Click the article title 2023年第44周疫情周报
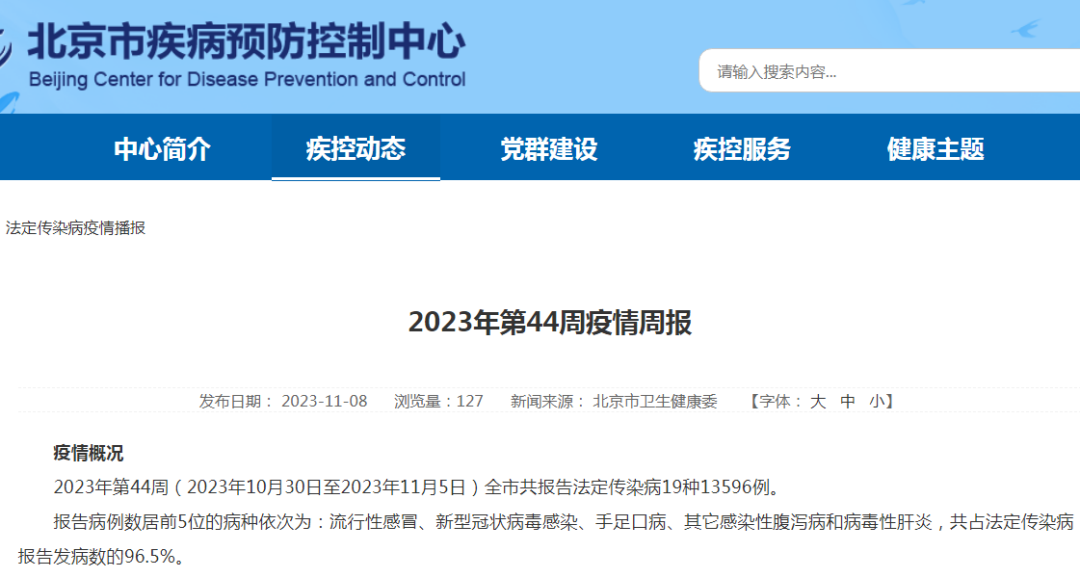Screen dimensions: 1080x578 [549, 323]
